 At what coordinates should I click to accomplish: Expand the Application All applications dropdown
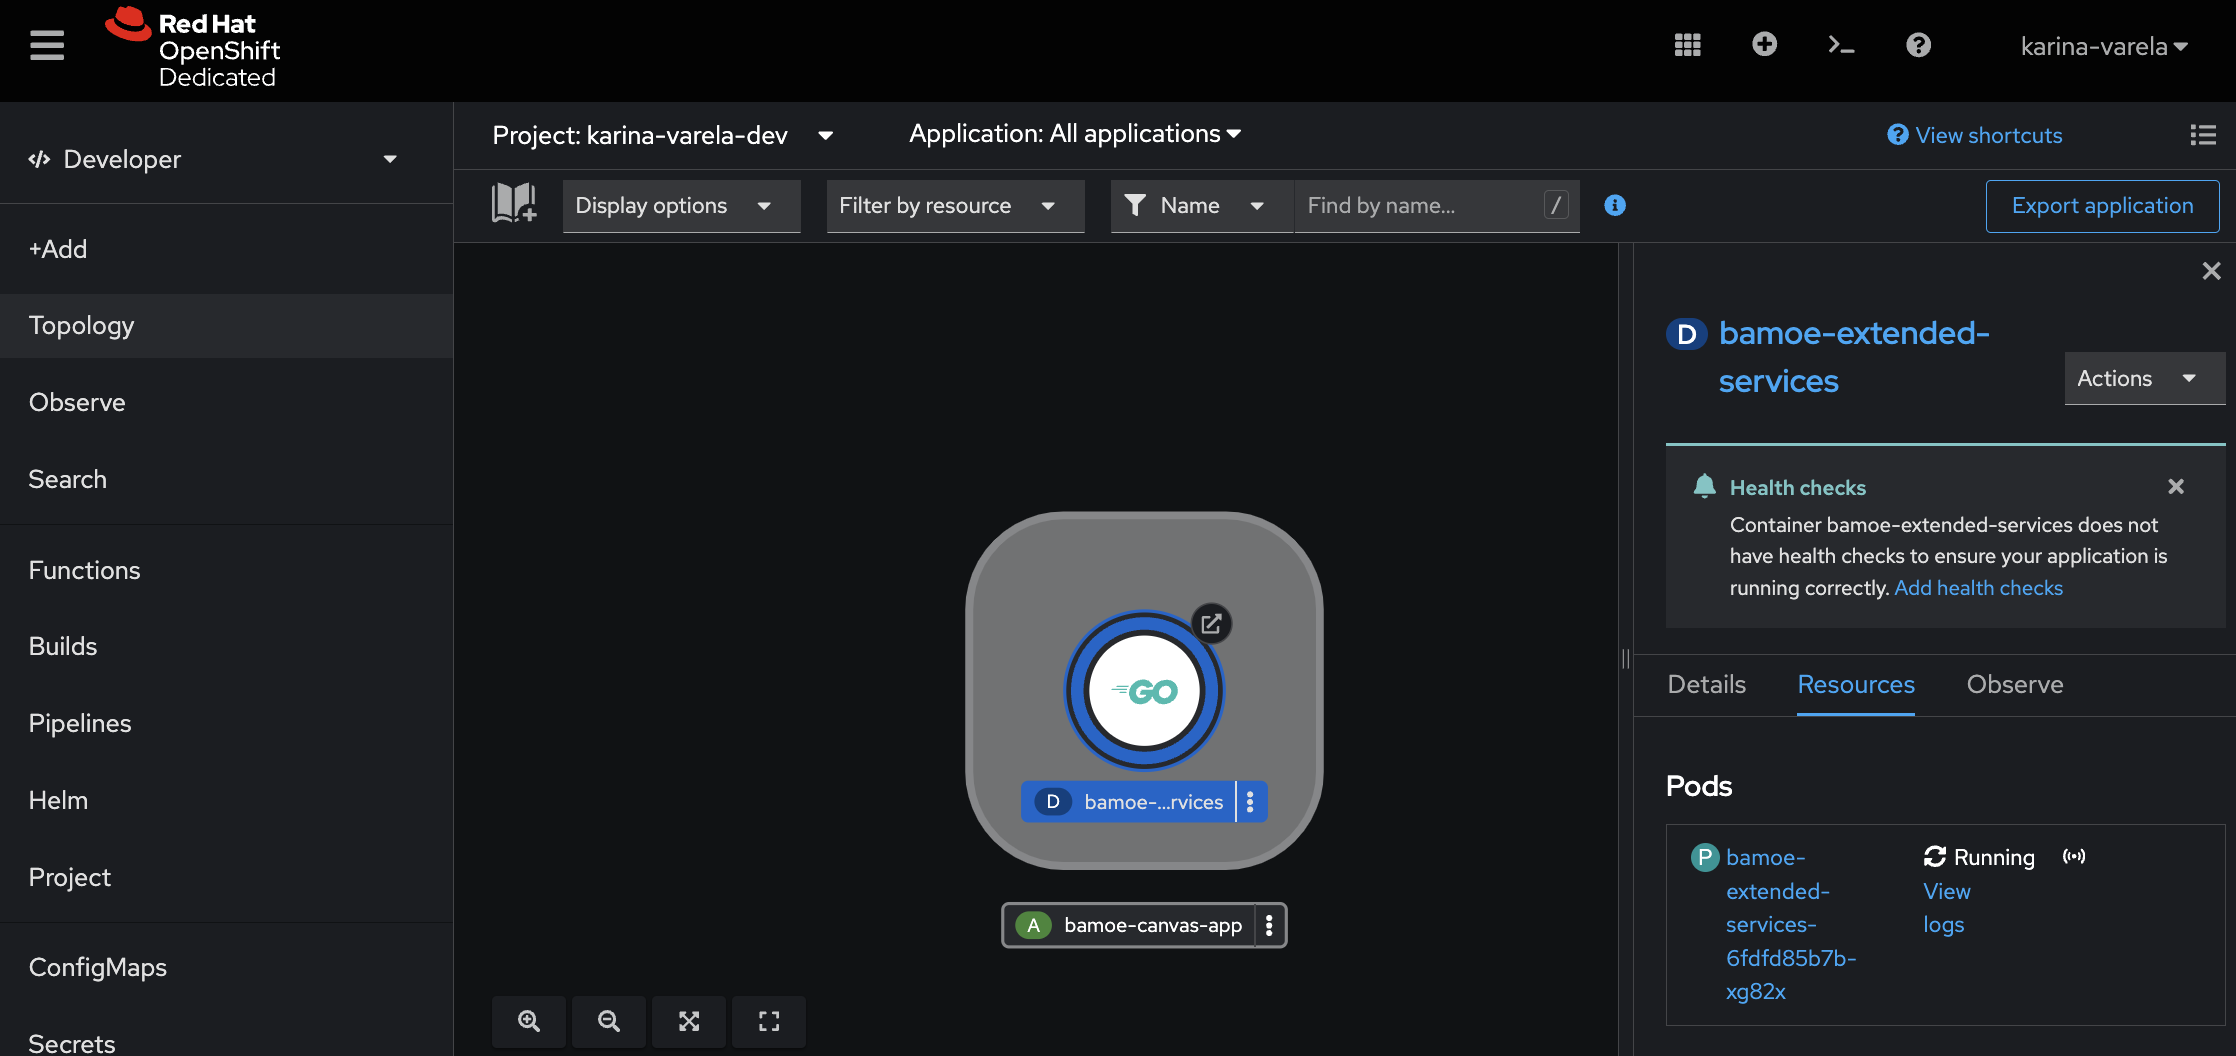pyautogui.click(x=1075, y=134)
